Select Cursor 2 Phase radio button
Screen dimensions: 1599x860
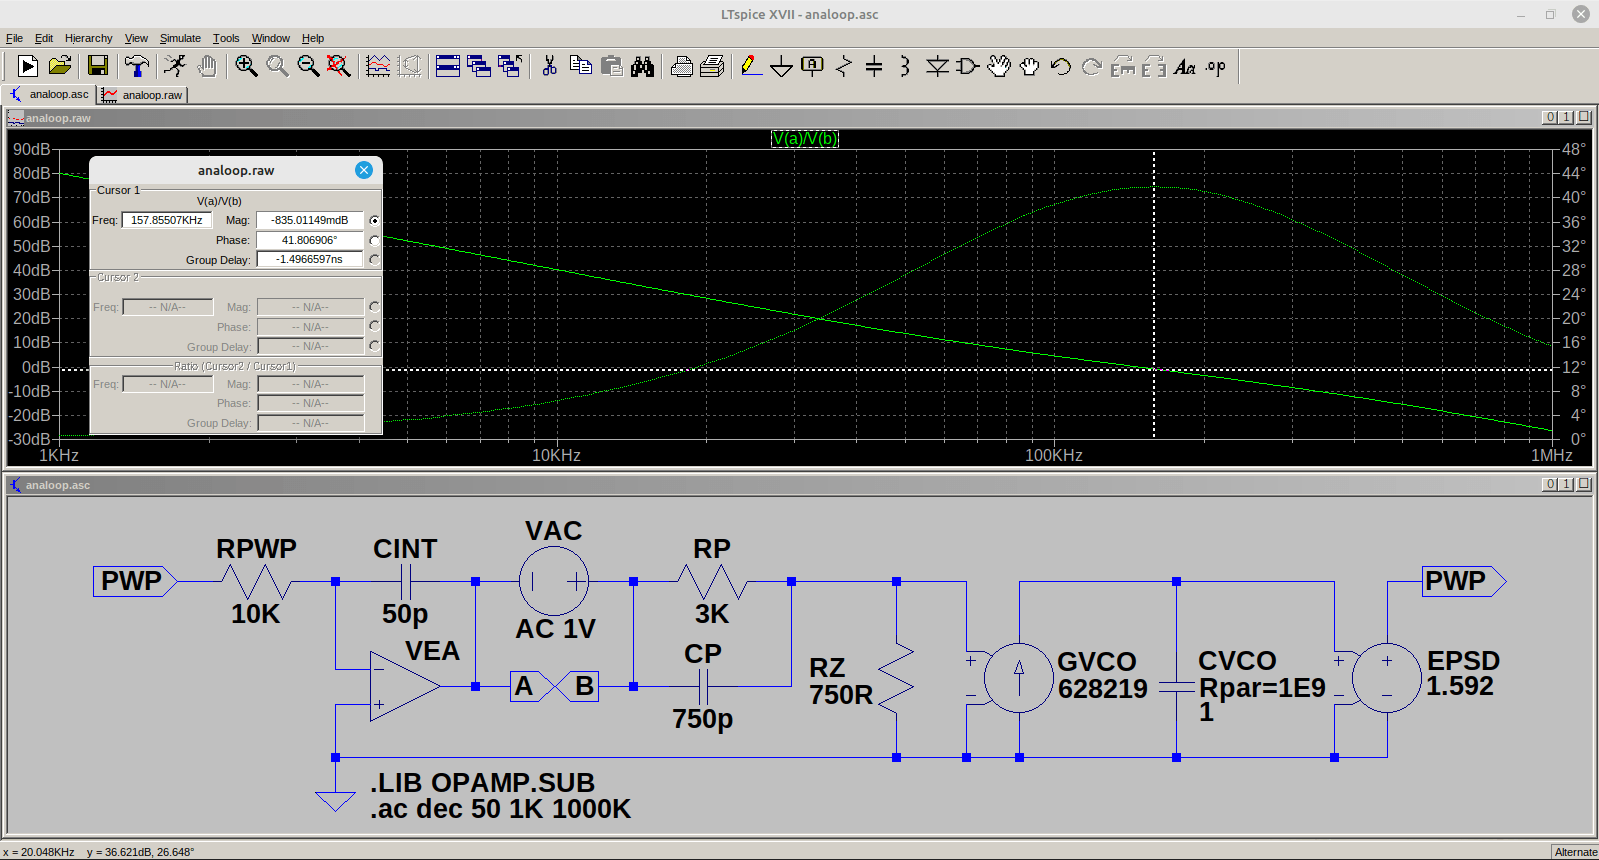click(374, 326)
